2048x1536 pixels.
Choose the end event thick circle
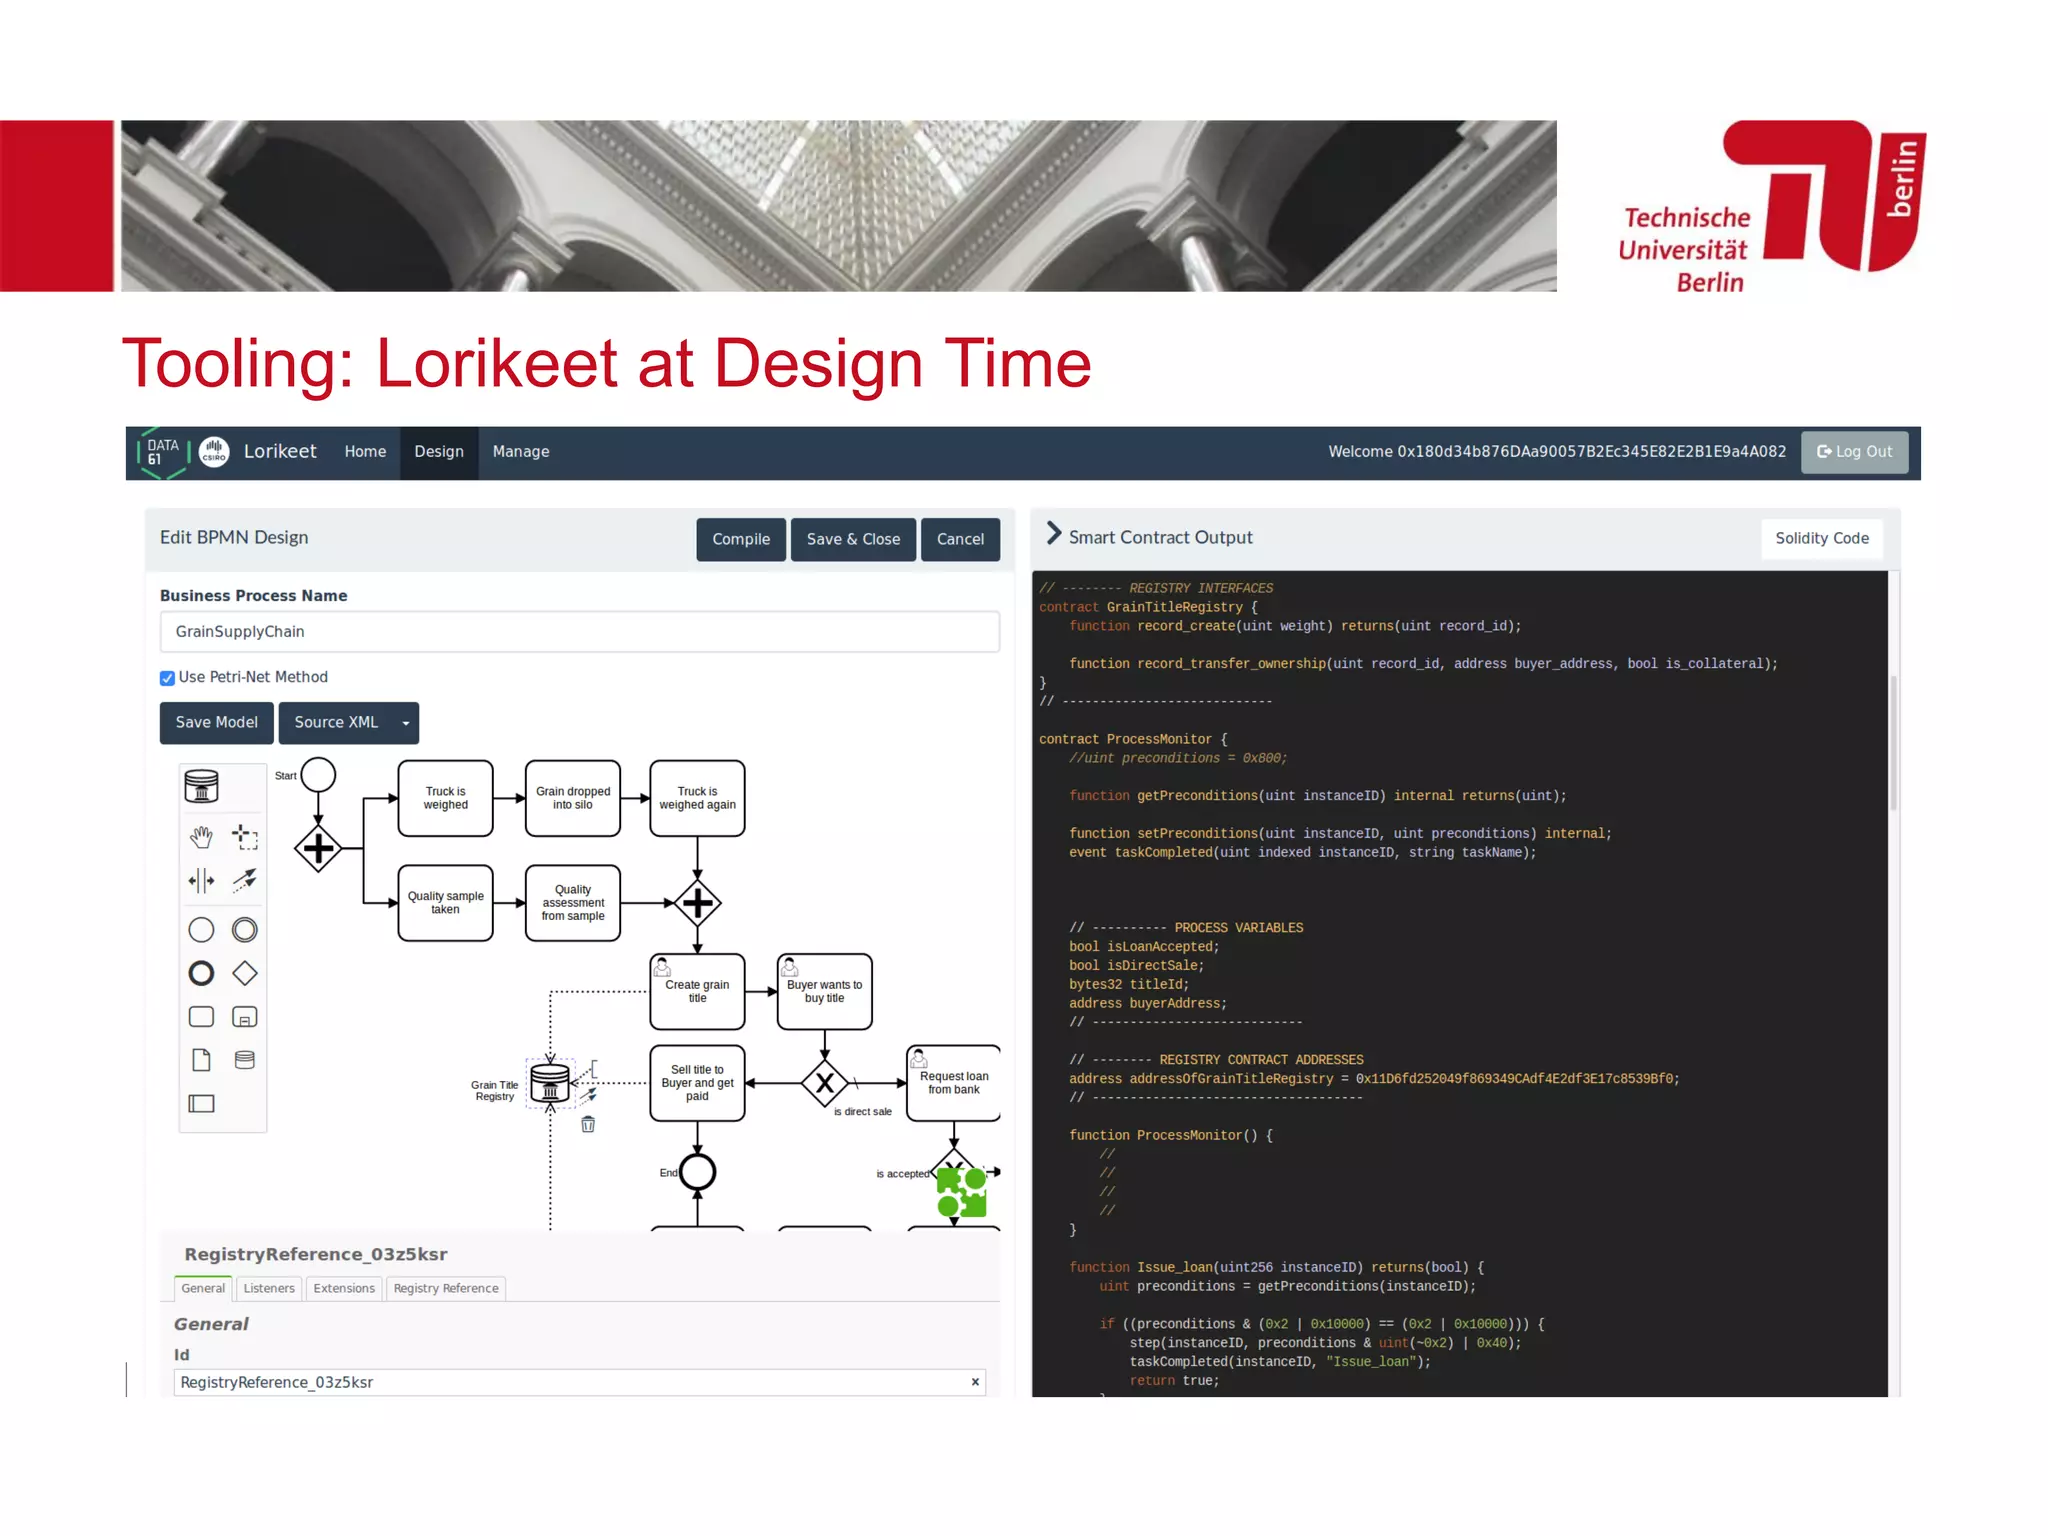[201, 973]
